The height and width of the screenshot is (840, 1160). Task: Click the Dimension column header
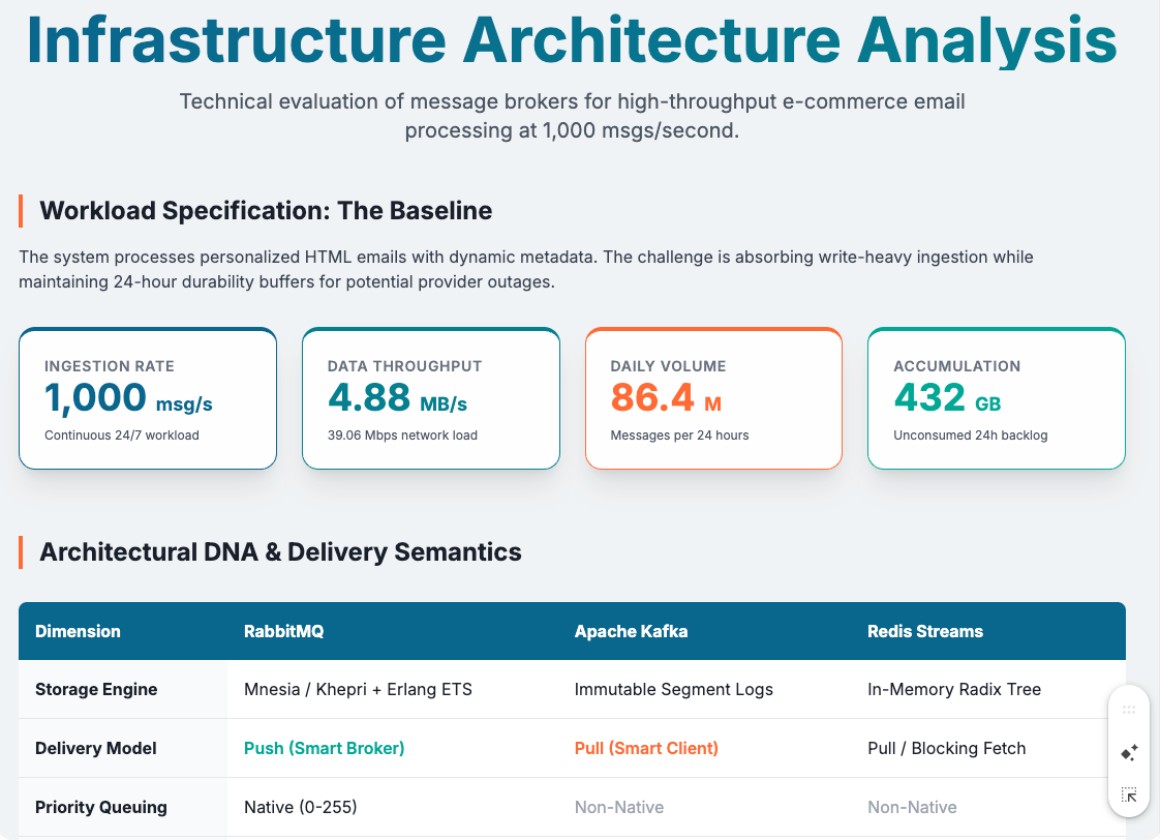point(78,631)
